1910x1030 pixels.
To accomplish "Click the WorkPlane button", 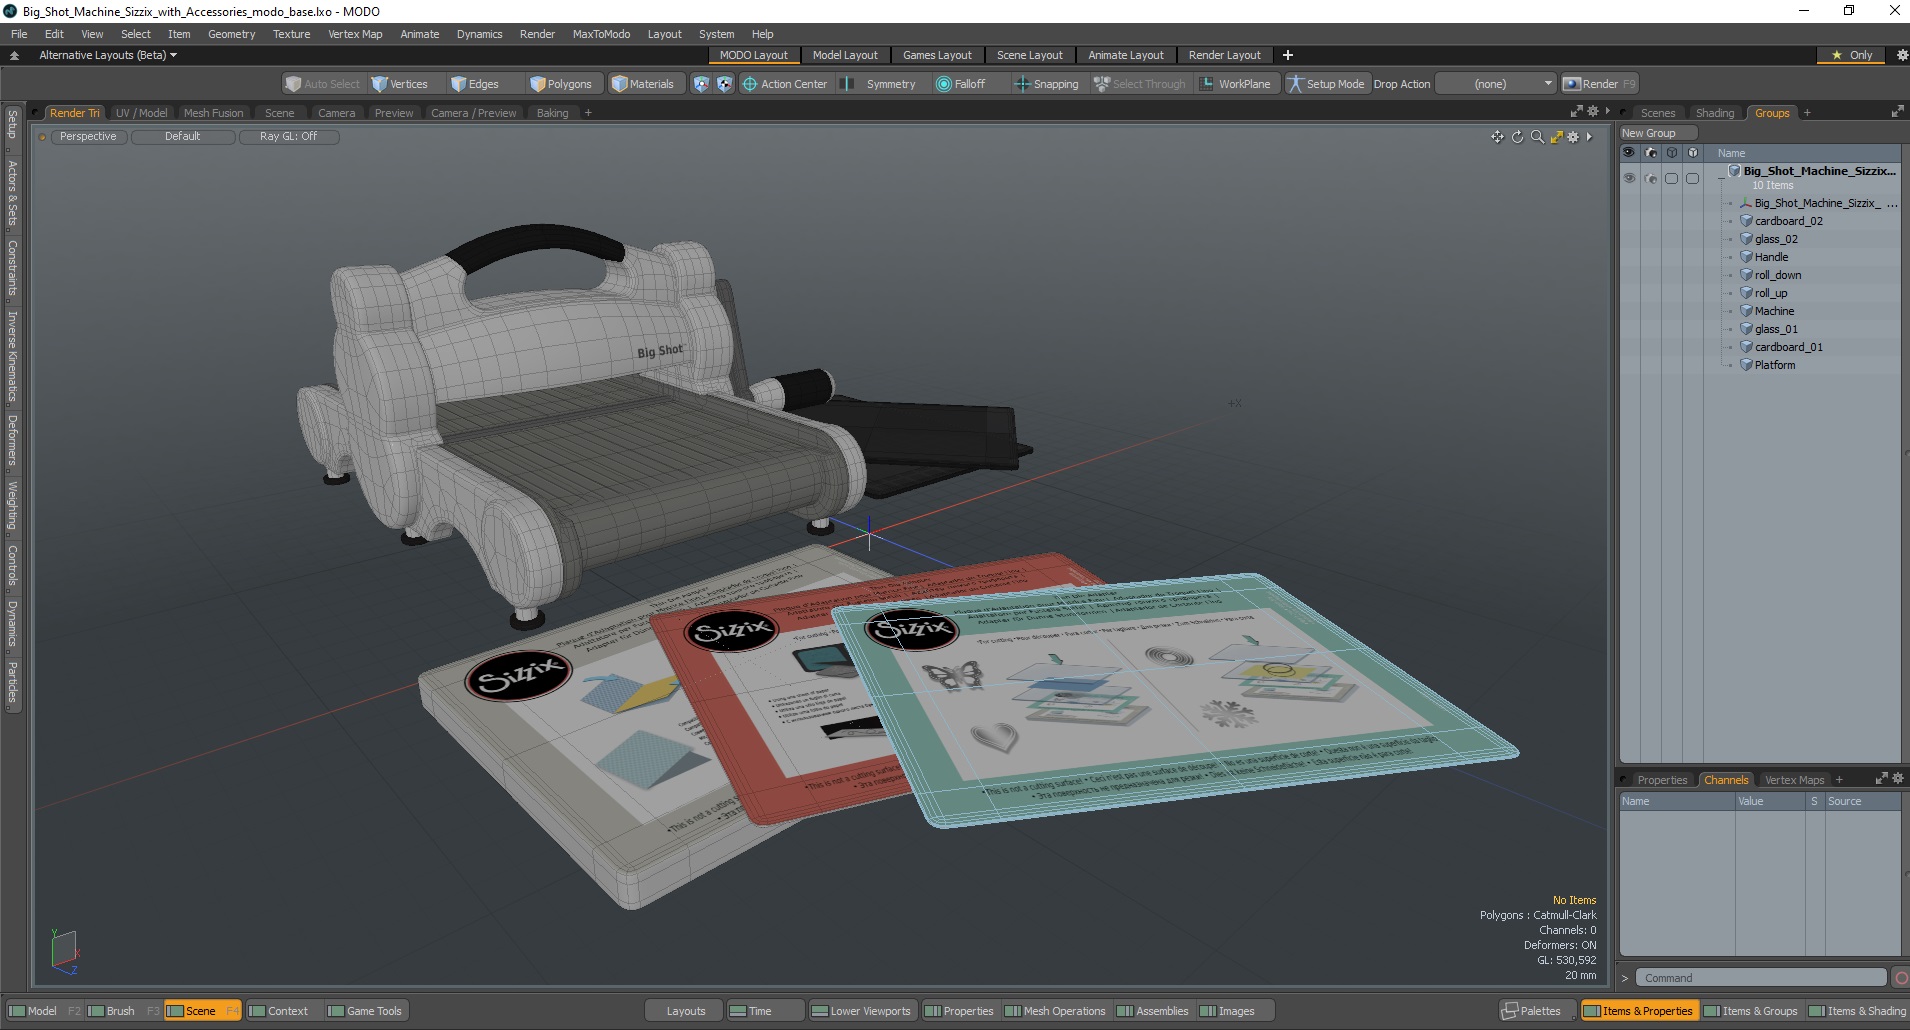I will [x=1236, y=84].
